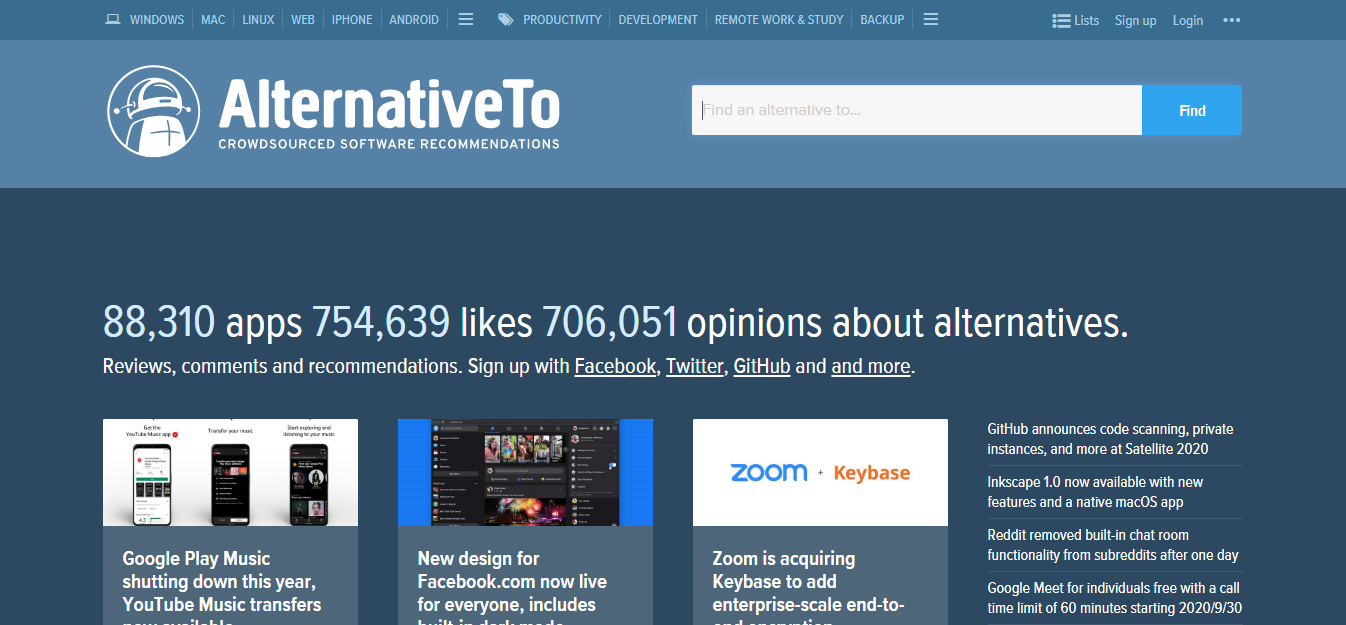Select the Linux platform

(258, 20)
